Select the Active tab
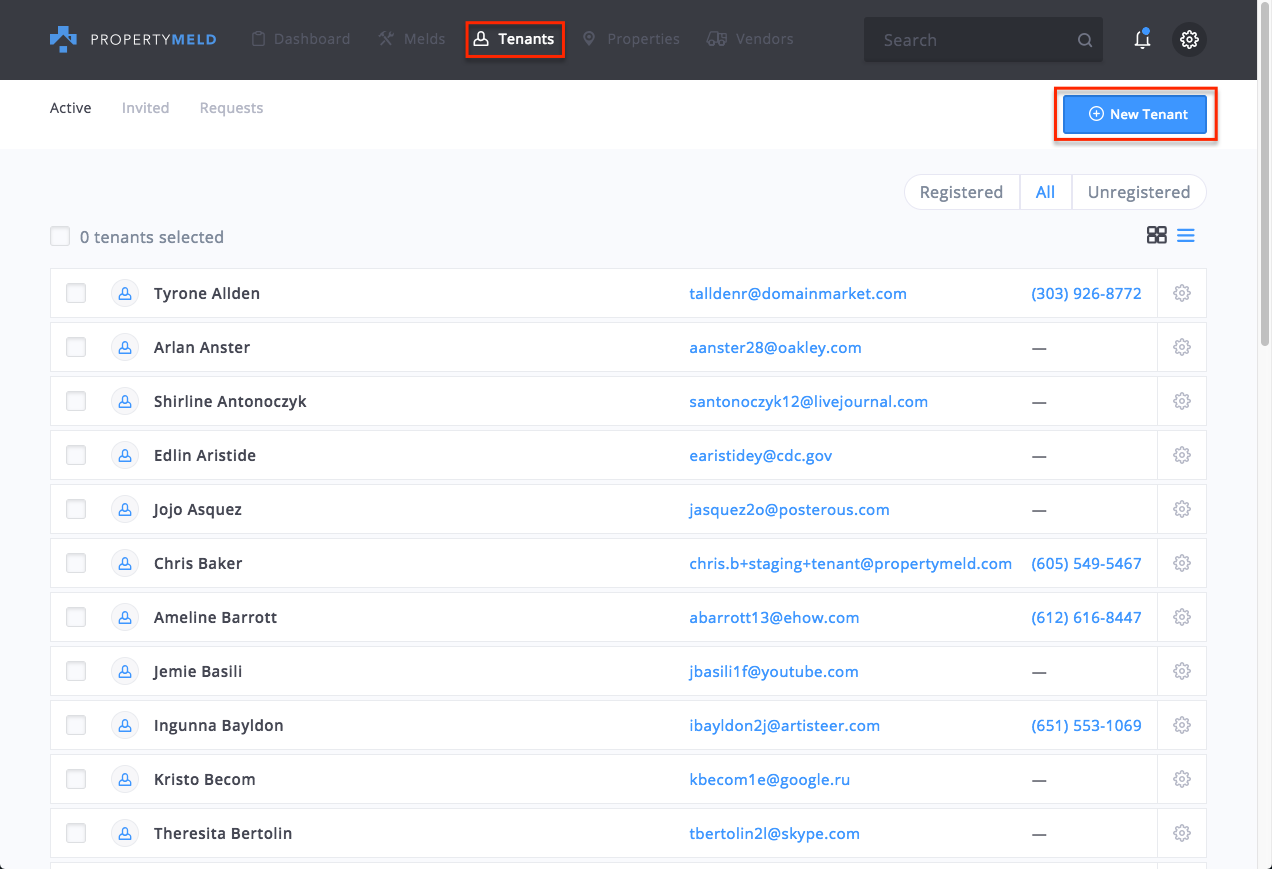1272x869 pixels. pyautogui.click(x=70, y=108)
